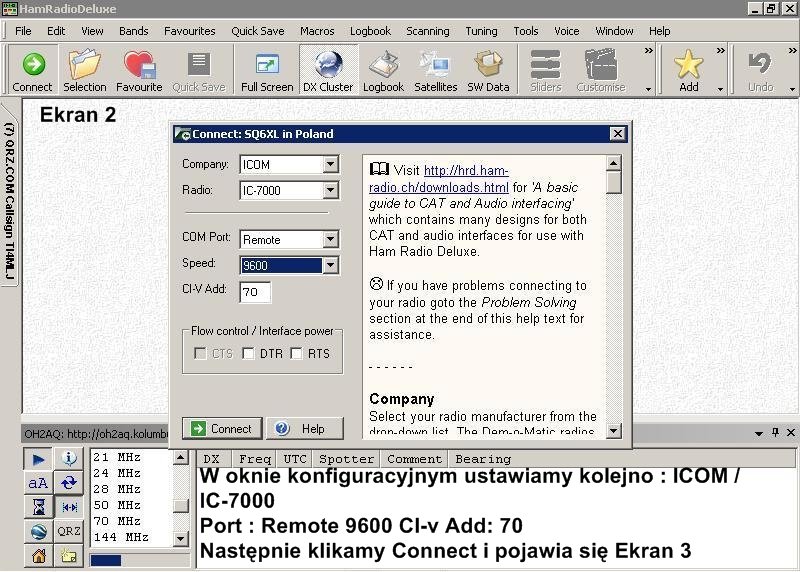Open the File menu
The image size is (800, 572).
pos(23,31)
